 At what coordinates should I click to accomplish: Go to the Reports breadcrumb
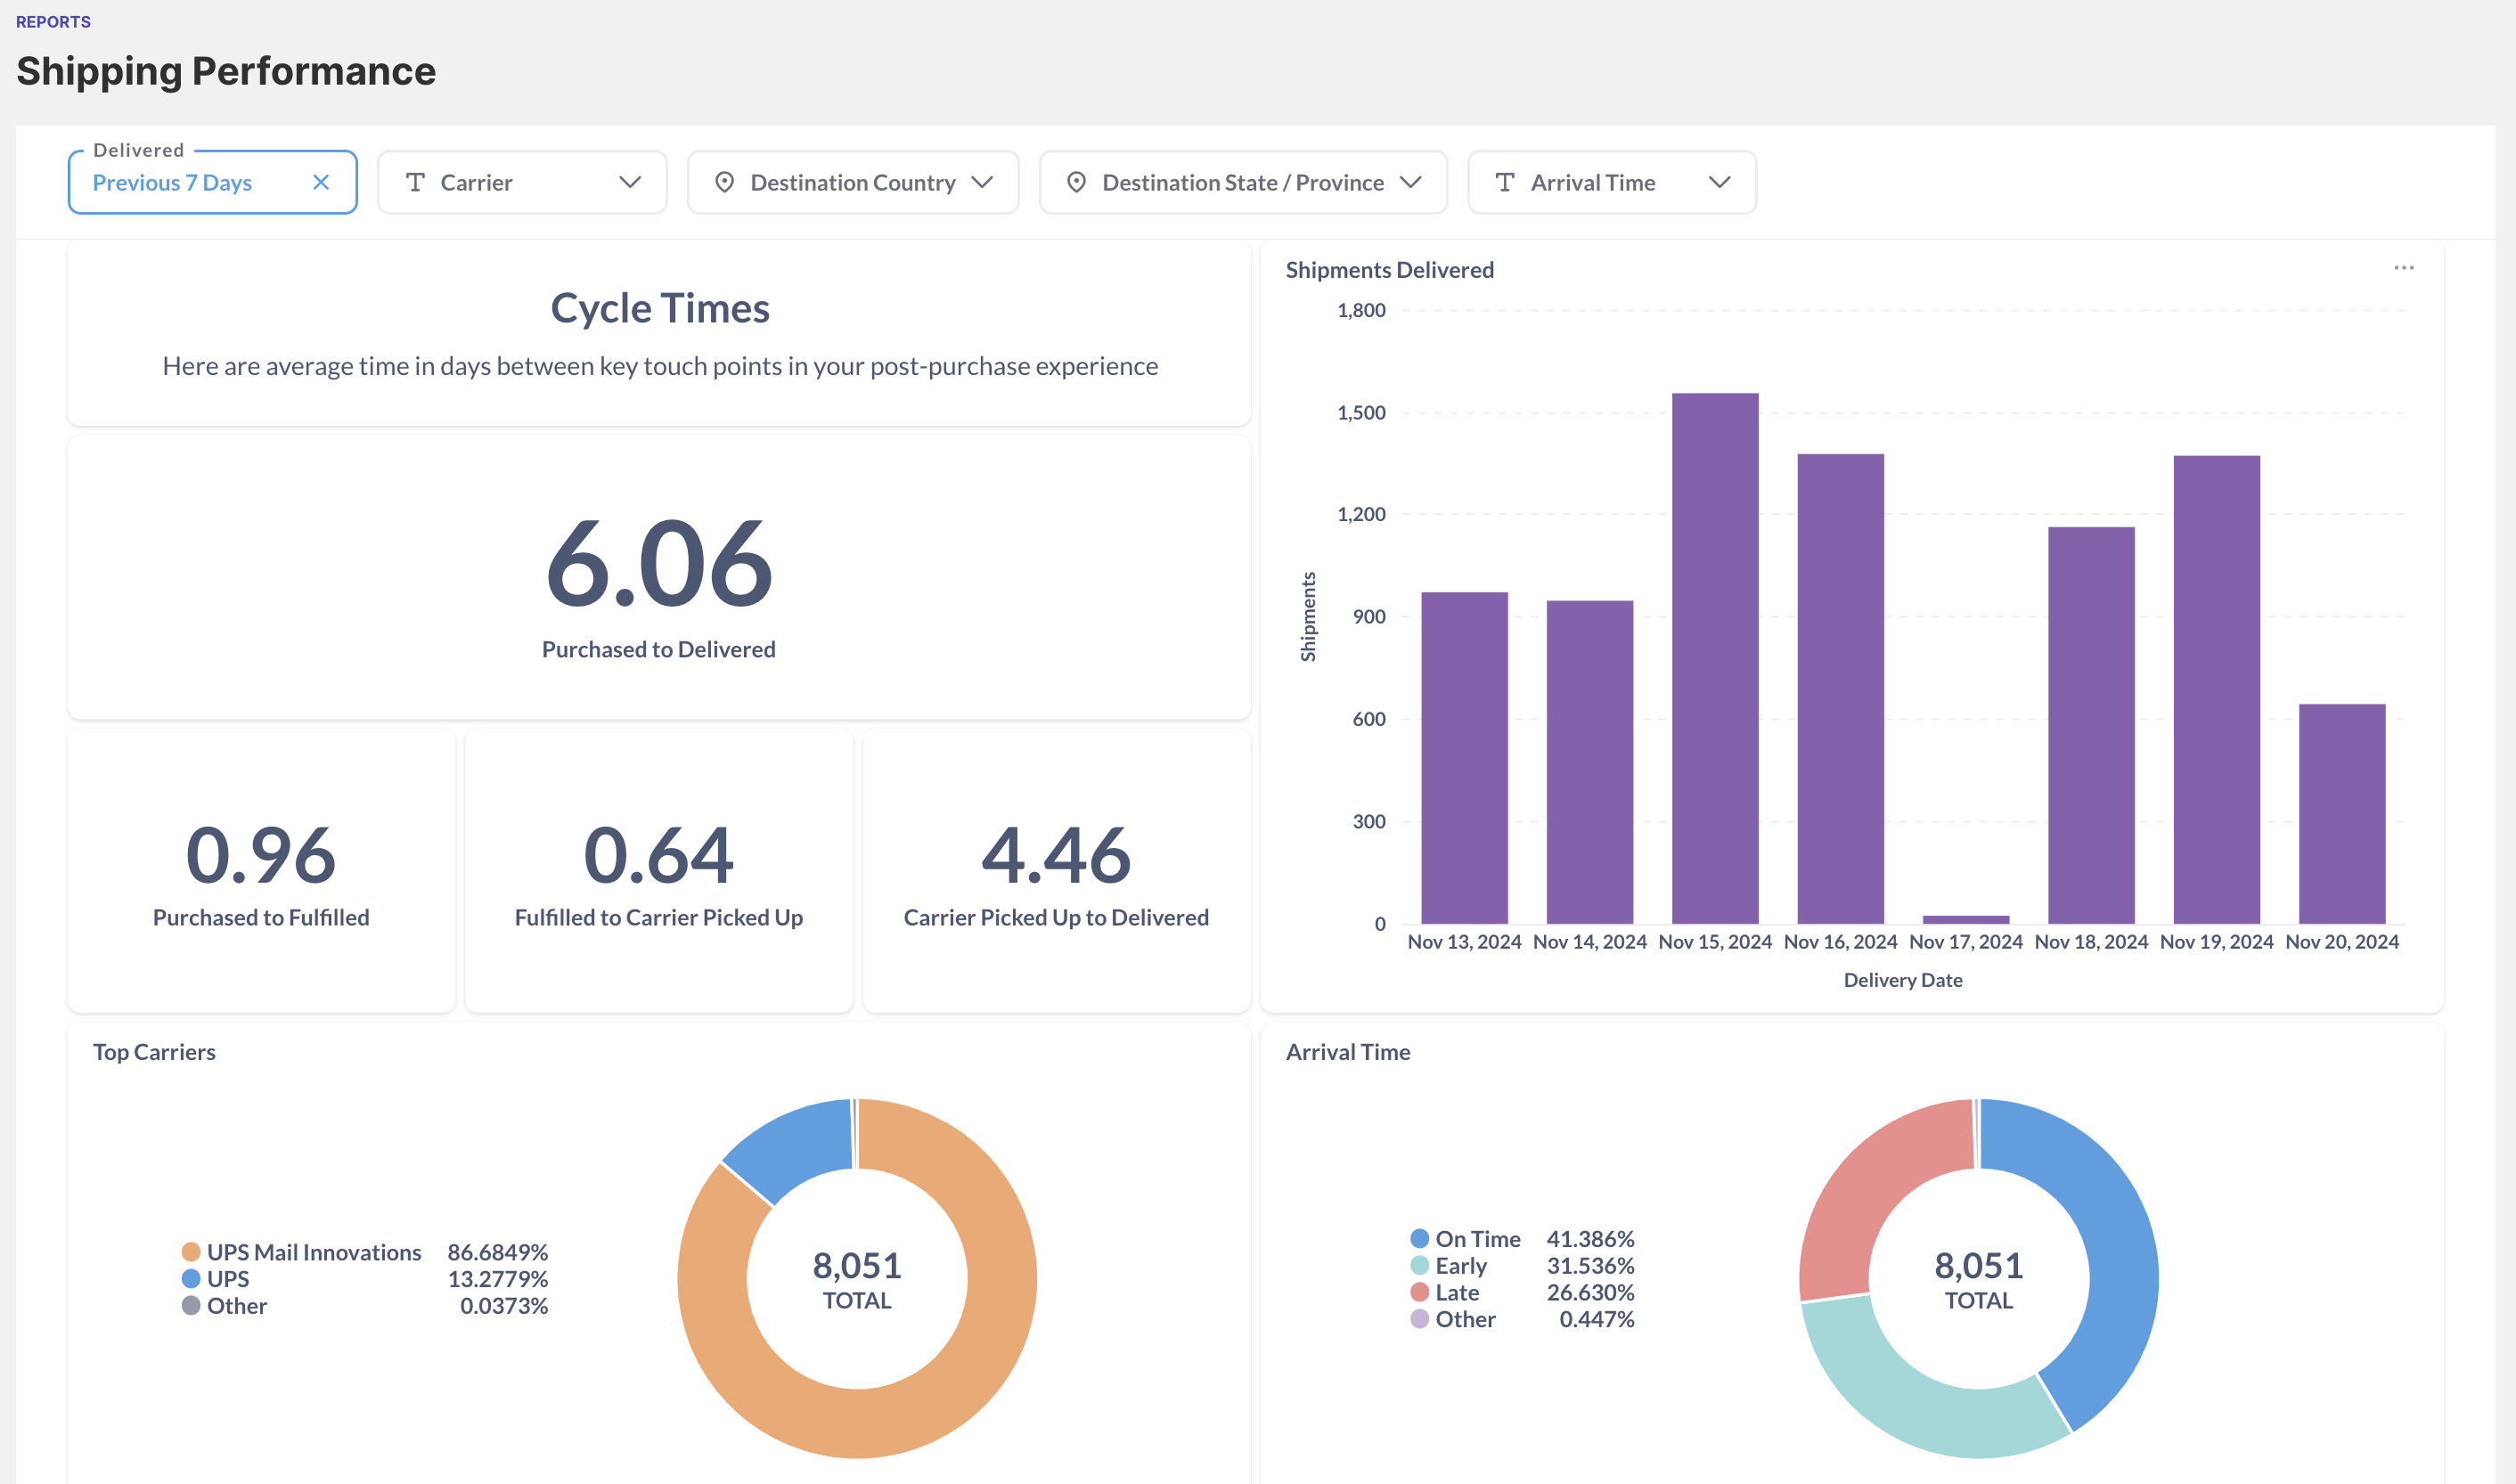(x=53, y=22)
